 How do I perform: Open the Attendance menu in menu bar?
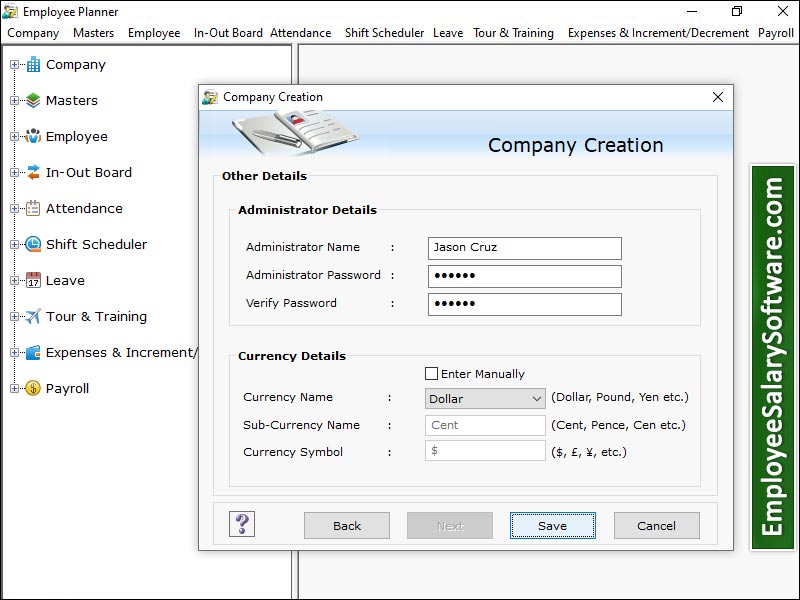pyautogui.click(x=300, y=33)
